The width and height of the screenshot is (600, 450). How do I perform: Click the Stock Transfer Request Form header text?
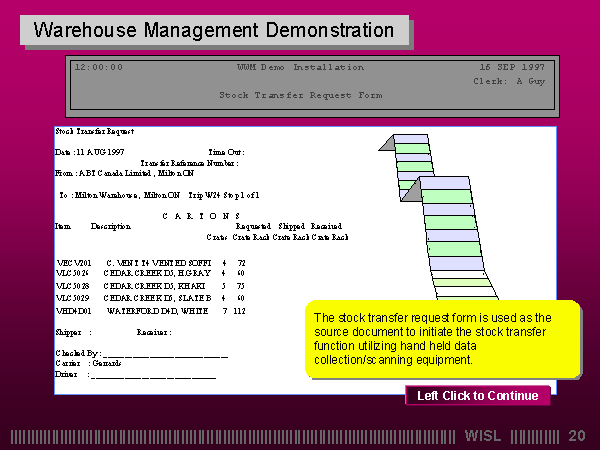tap(300, 95)
